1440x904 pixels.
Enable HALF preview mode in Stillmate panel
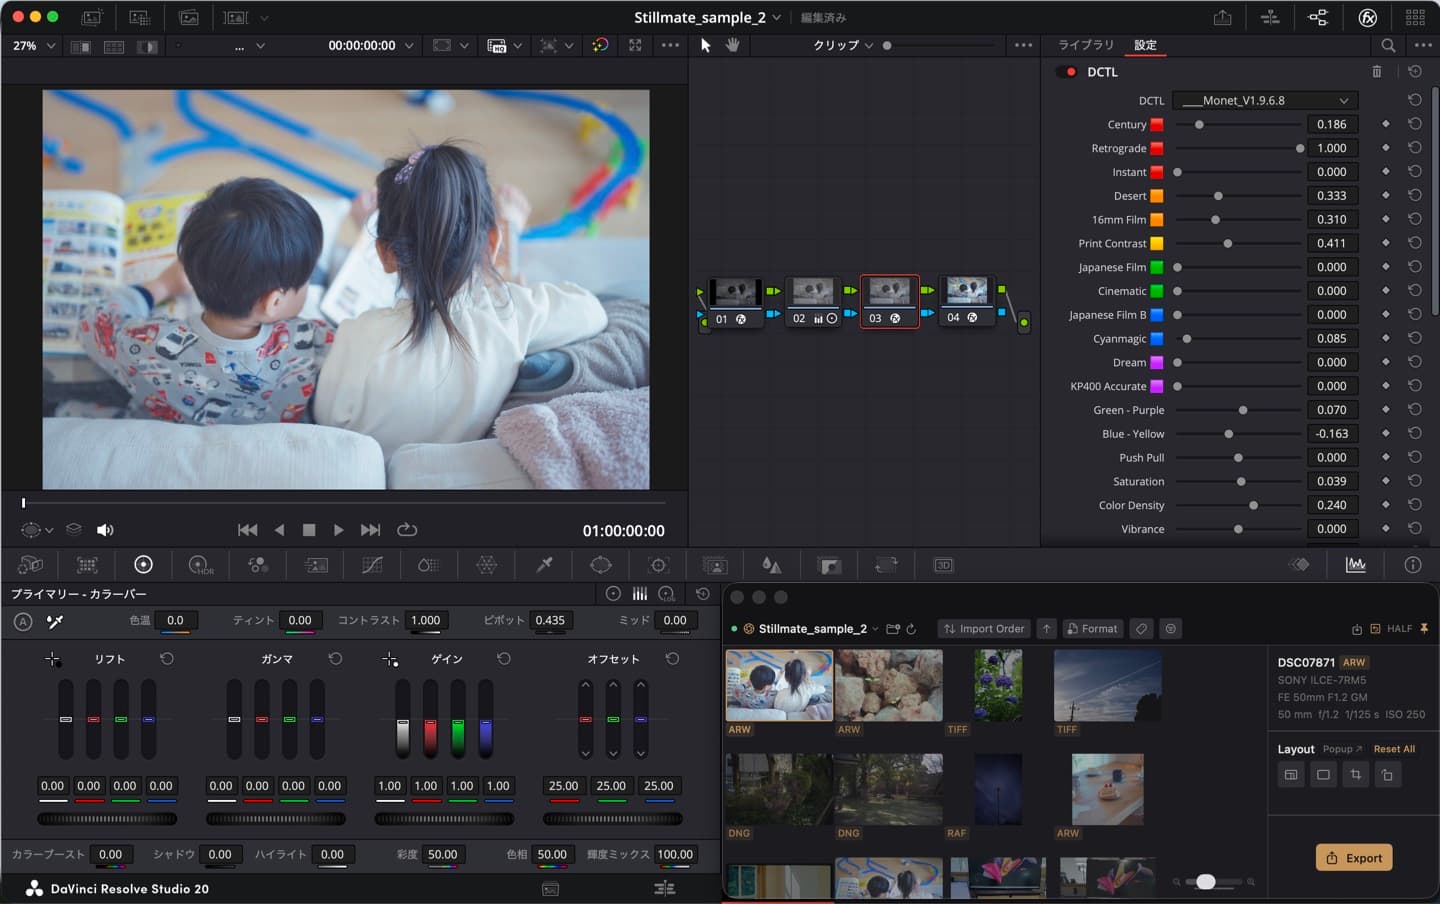point(1394,628)
